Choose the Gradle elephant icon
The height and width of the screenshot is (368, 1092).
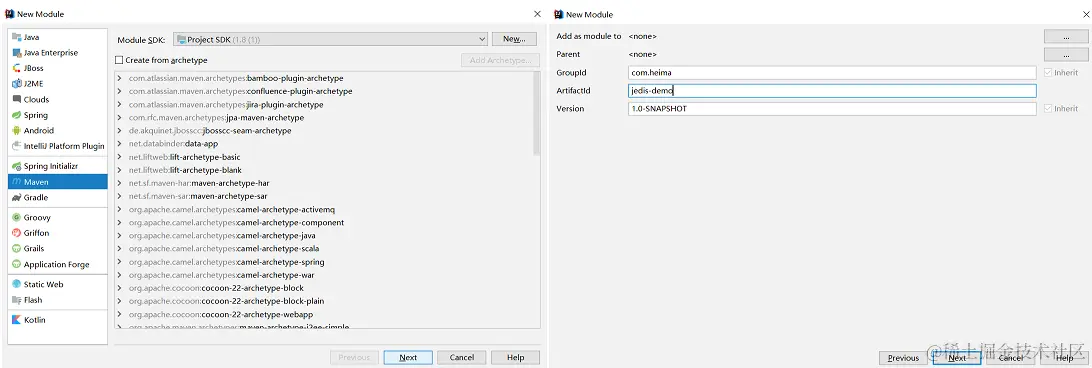(x=17, y=197)
